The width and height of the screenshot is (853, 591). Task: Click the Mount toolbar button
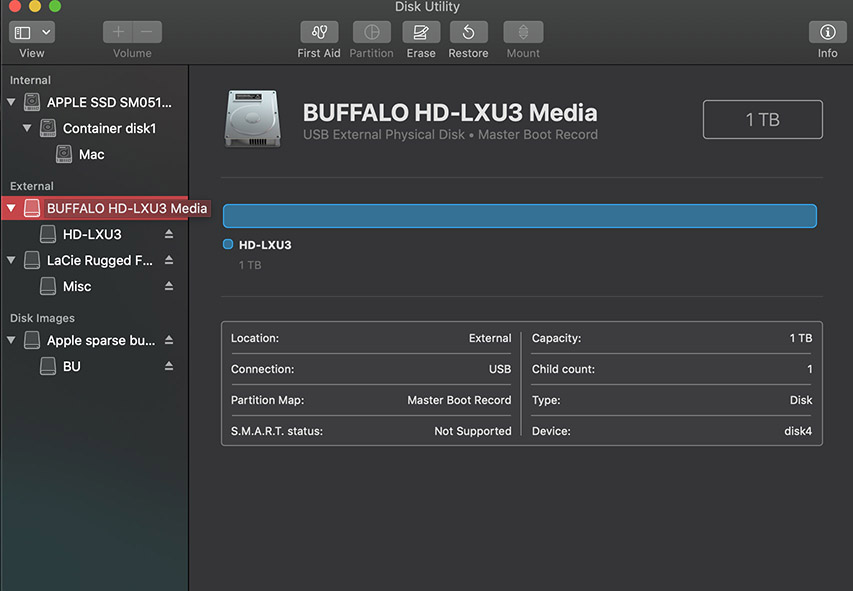click(x=523, y=33)
